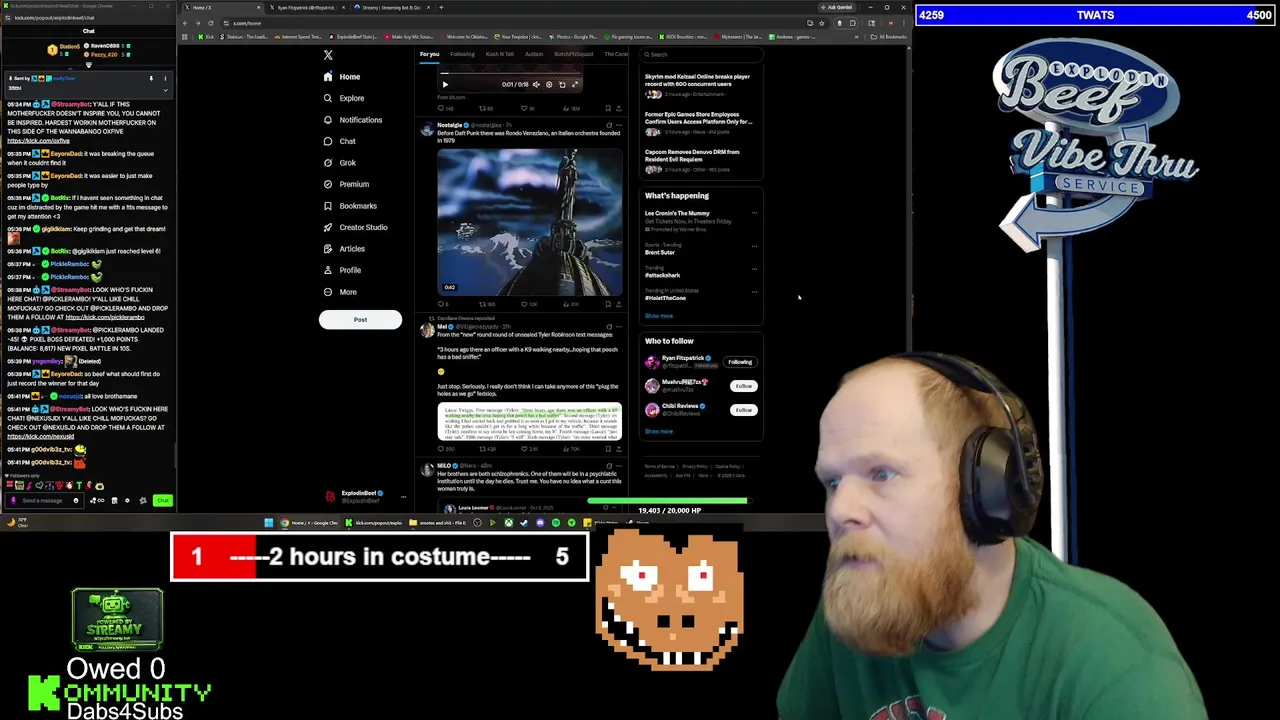Open Premium in the X sidebar

(346, 184)
